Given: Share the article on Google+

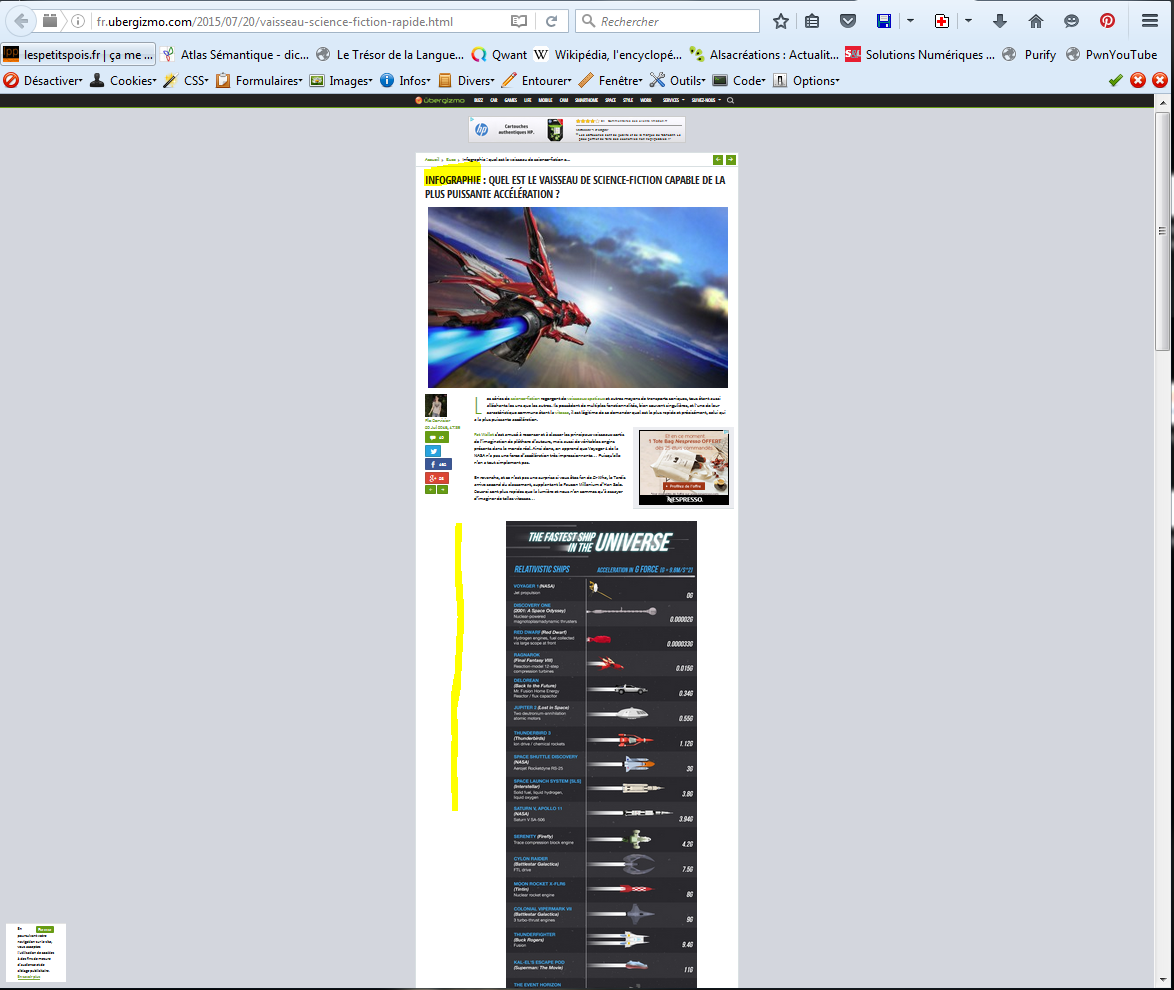Looking at the screenshot, I should (x=437, y=478).
